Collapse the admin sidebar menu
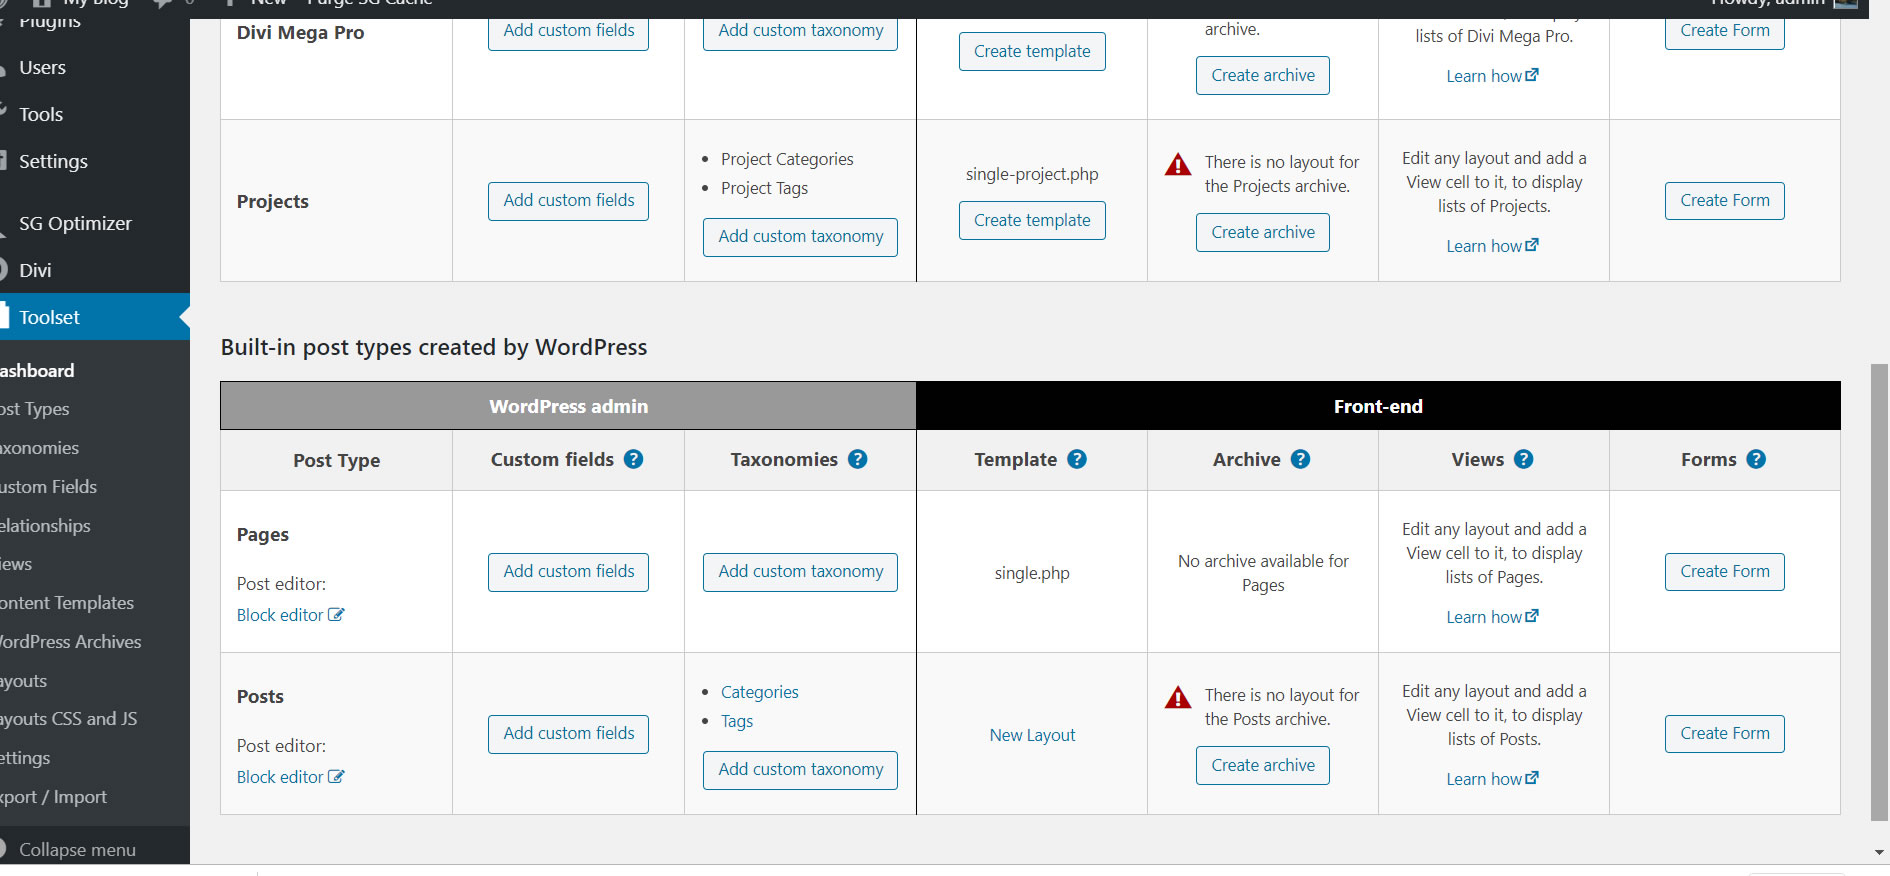 pos(77,849)
